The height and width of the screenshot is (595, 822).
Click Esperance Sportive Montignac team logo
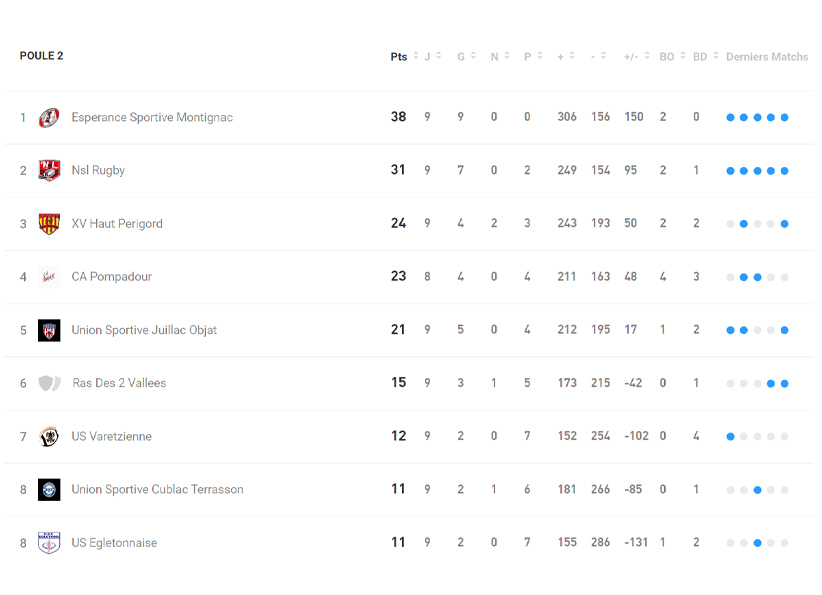pyautogui.click(x=49, y=118)
